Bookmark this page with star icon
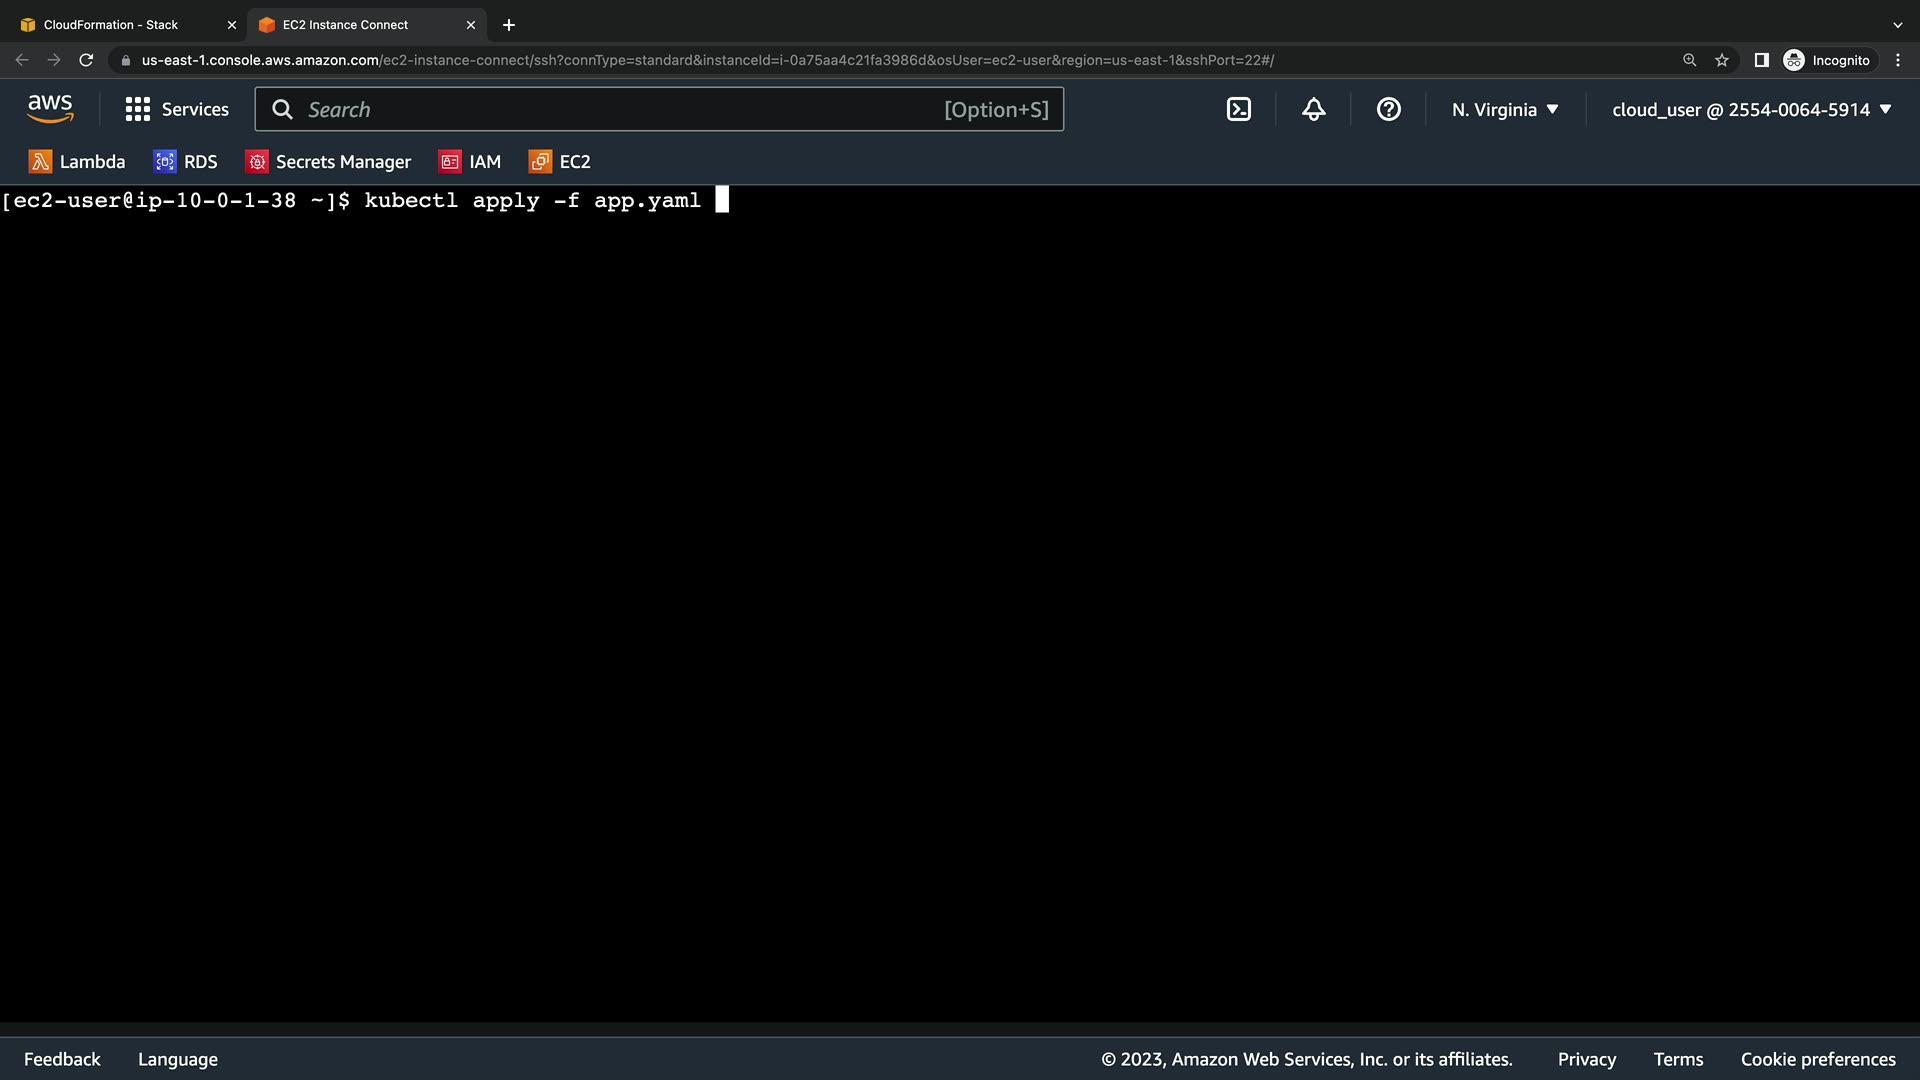Screen dimensions: 1920x1080 pos(1721,60)
